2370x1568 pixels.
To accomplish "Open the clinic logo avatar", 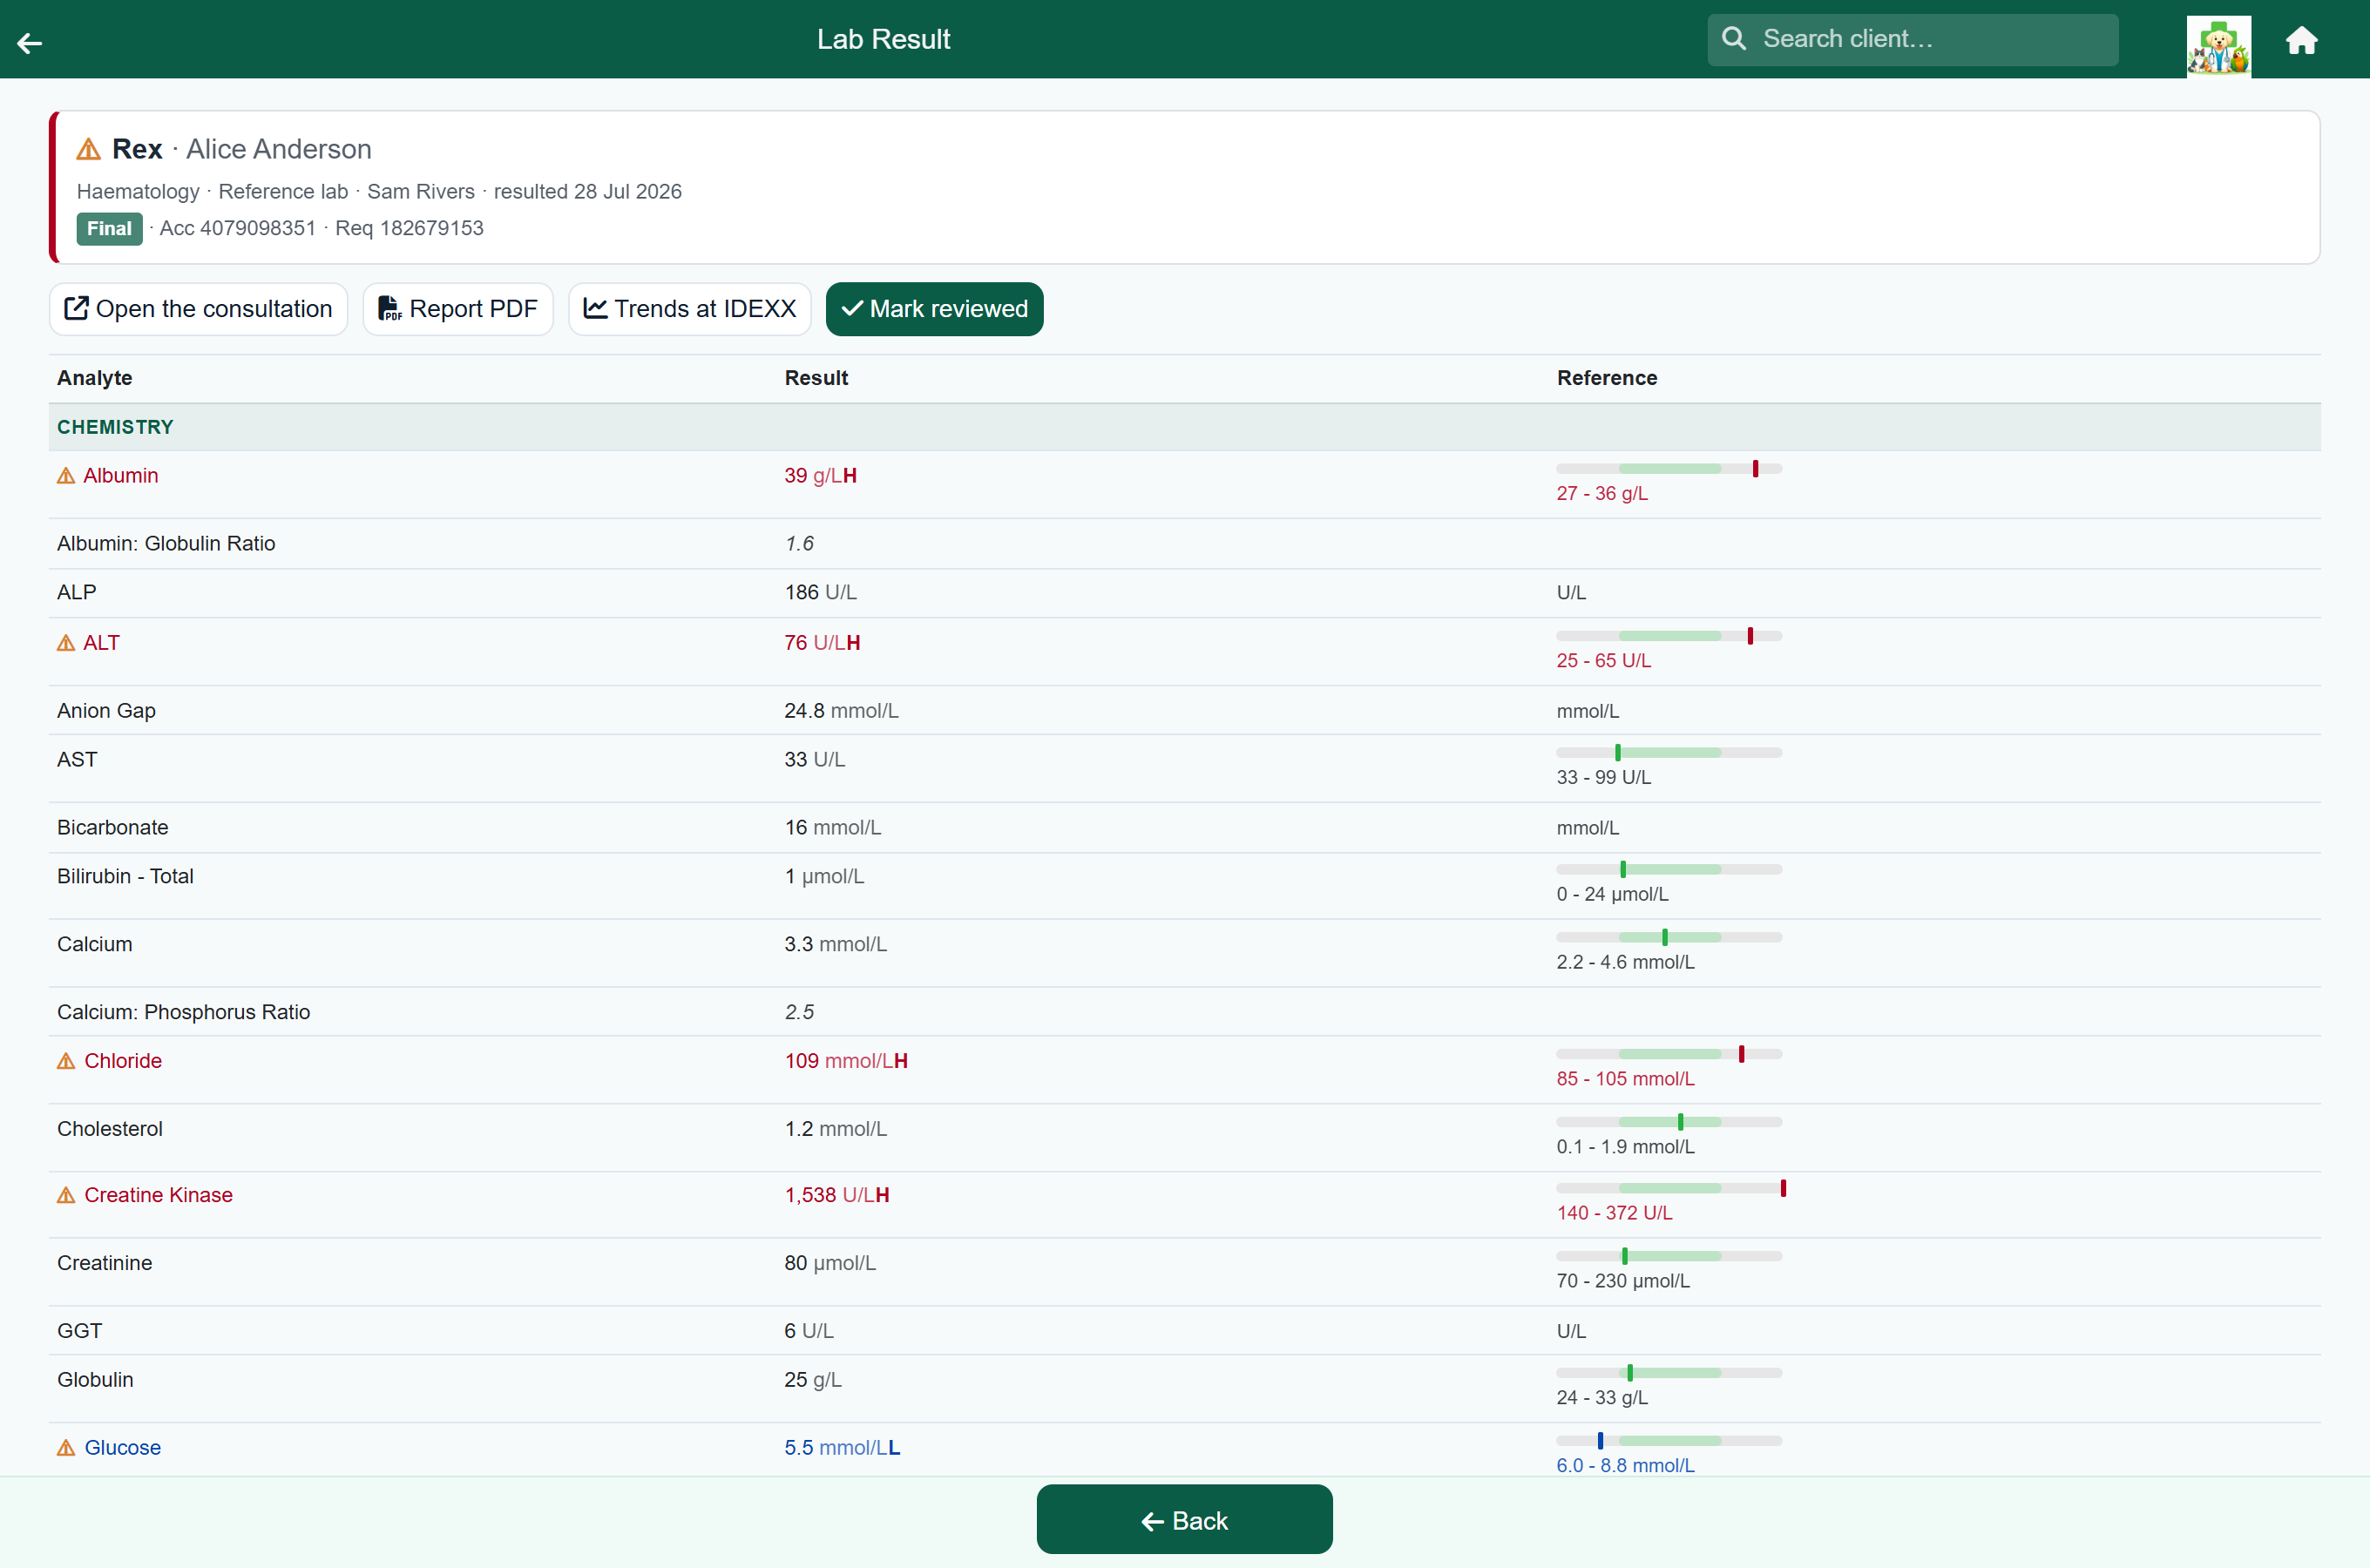I will click(x=2218, y=45).
